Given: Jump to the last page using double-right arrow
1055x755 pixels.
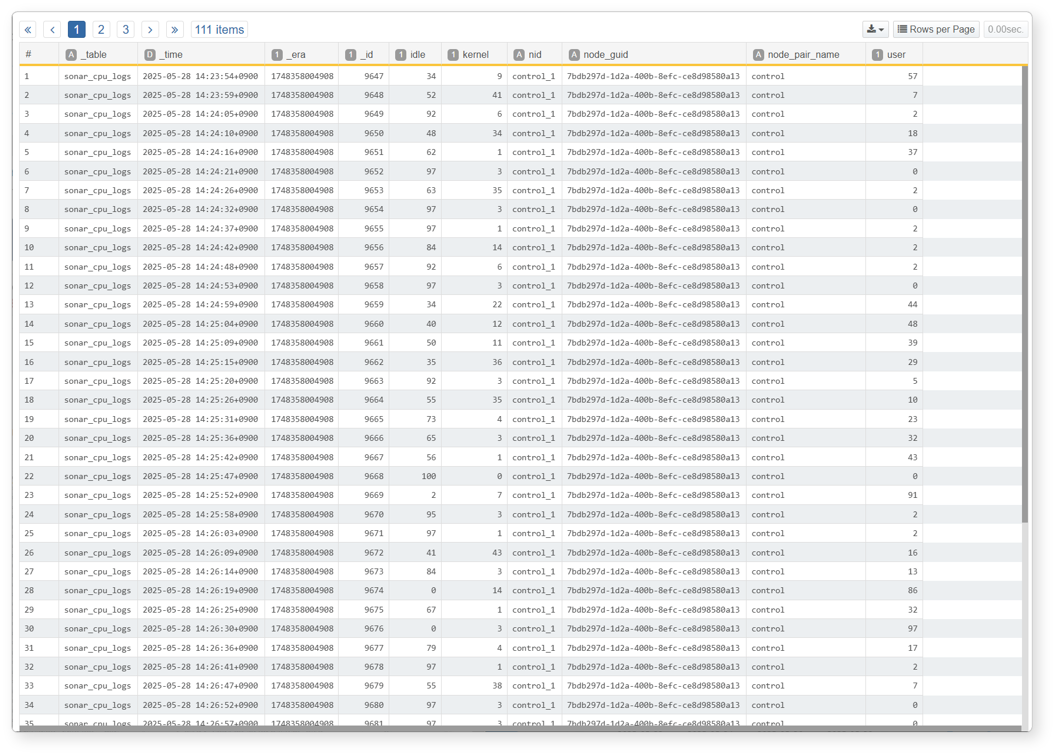Looking at the screenshot, I should (174, 30).
